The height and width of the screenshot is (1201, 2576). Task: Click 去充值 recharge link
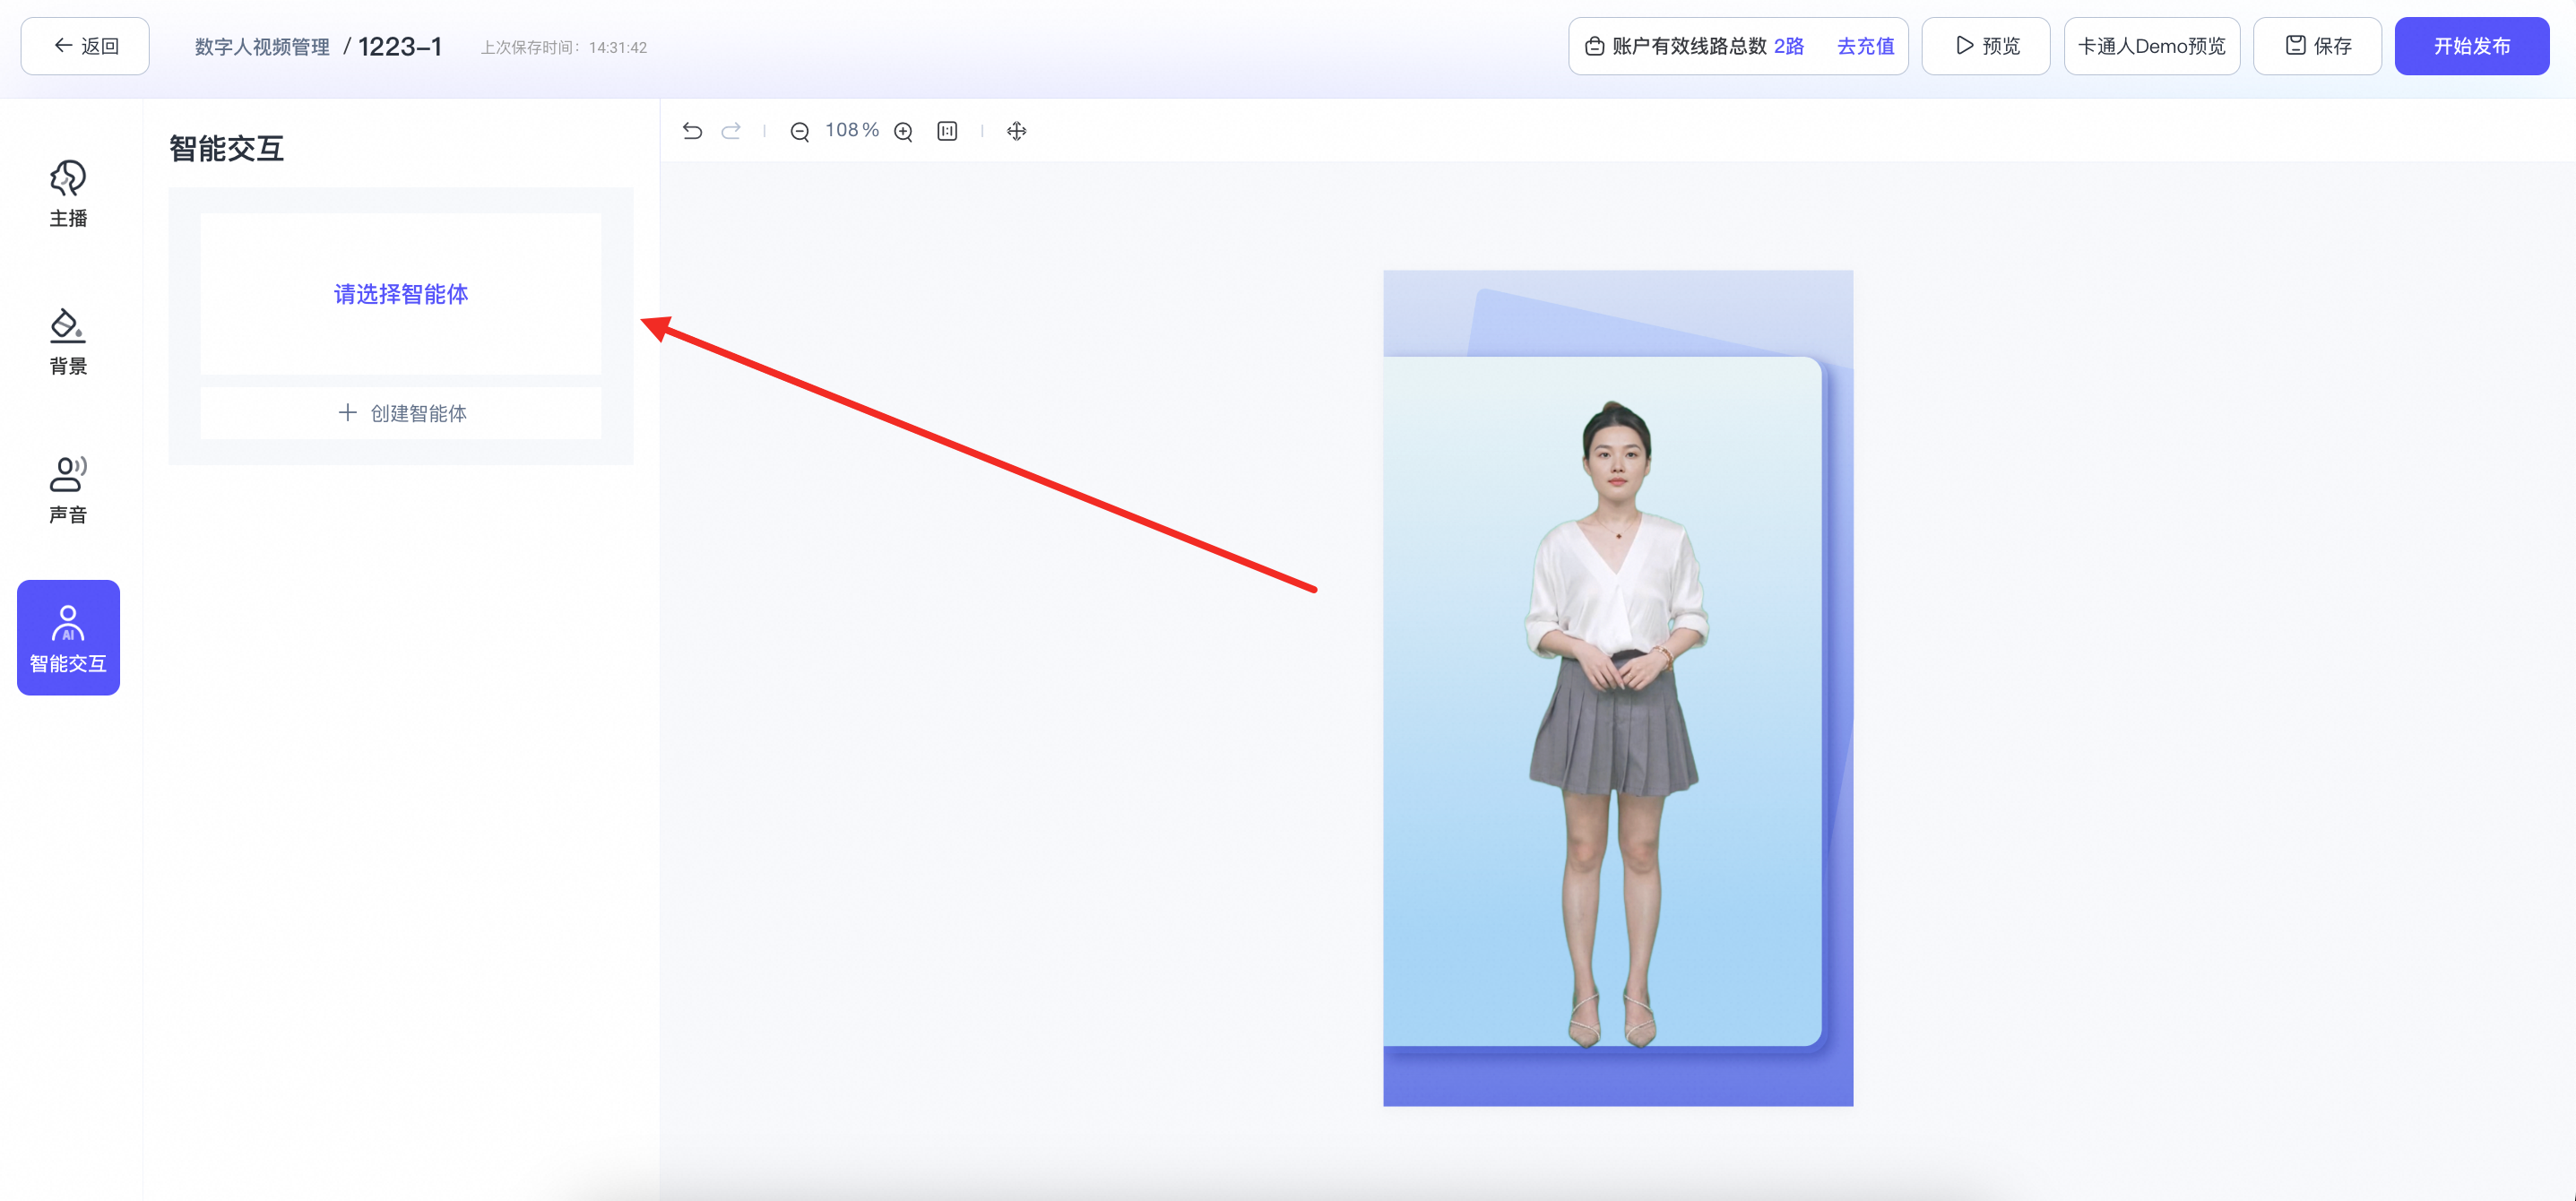click(x=1865, y=46)
